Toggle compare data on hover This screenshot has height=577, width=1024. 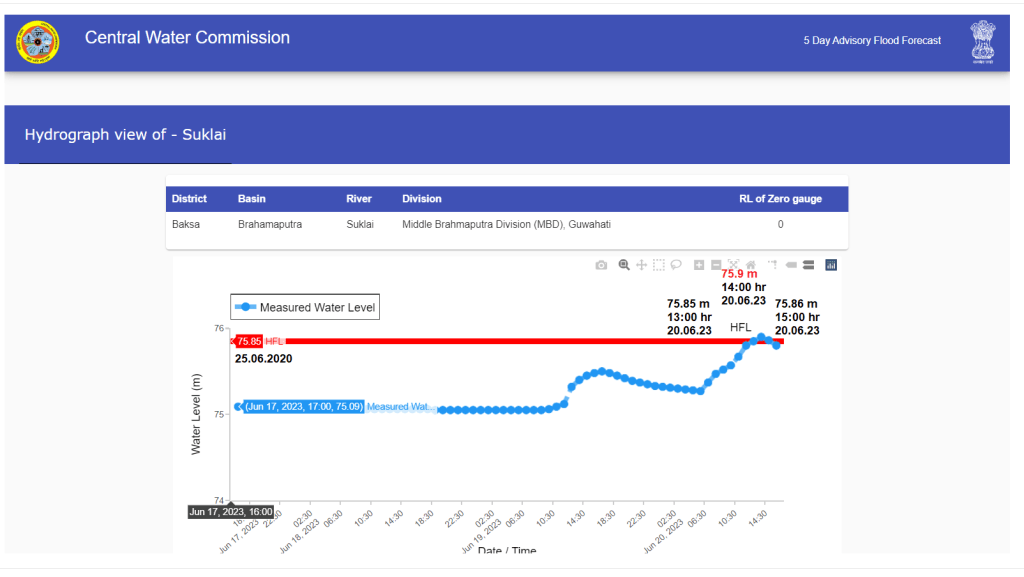(808, 265)
